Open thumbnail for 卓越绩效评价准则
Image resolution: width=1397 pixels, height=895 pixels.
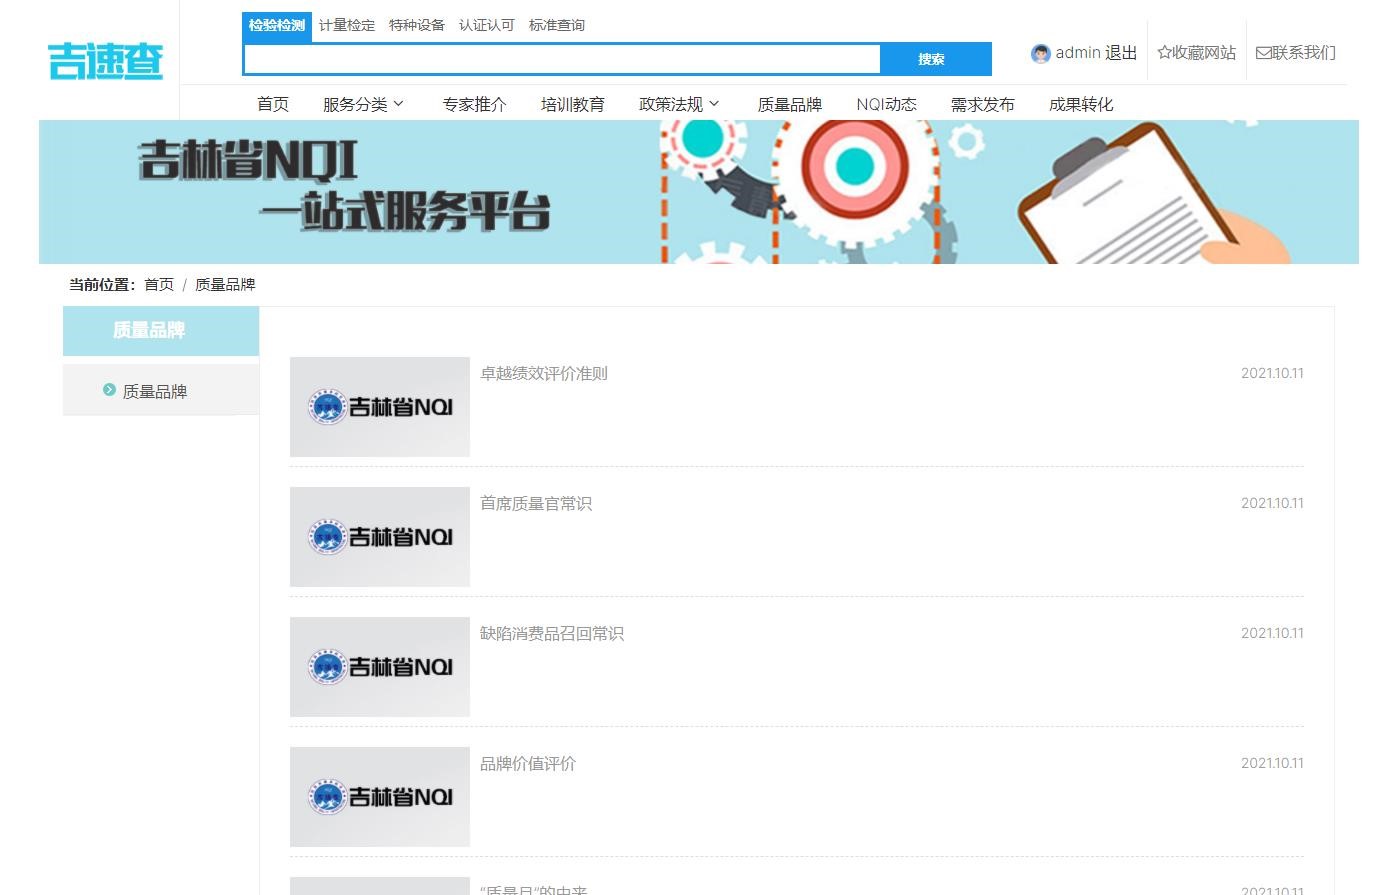[379, 407]
